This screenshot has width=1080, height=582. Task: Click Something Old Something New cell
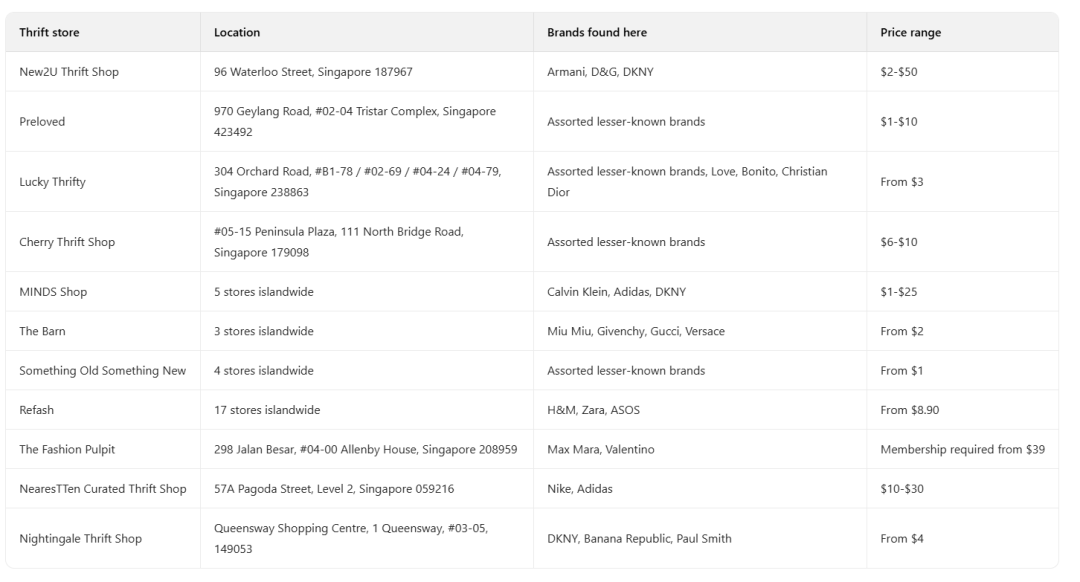tap(102, 371)
